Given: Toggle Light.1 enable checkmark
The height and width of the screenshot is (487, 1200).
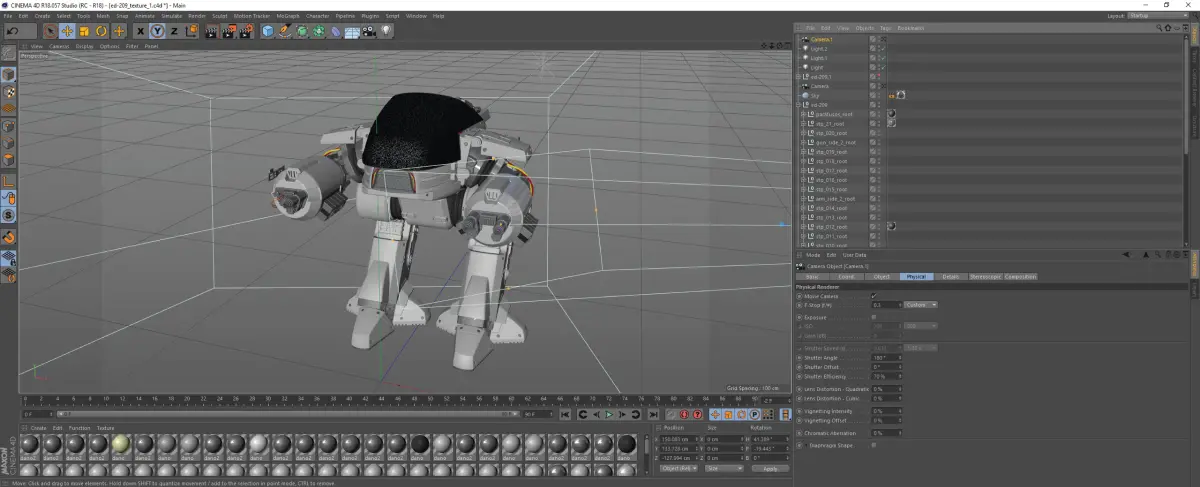Looking at the screenshot, I should tap(884, 58).
